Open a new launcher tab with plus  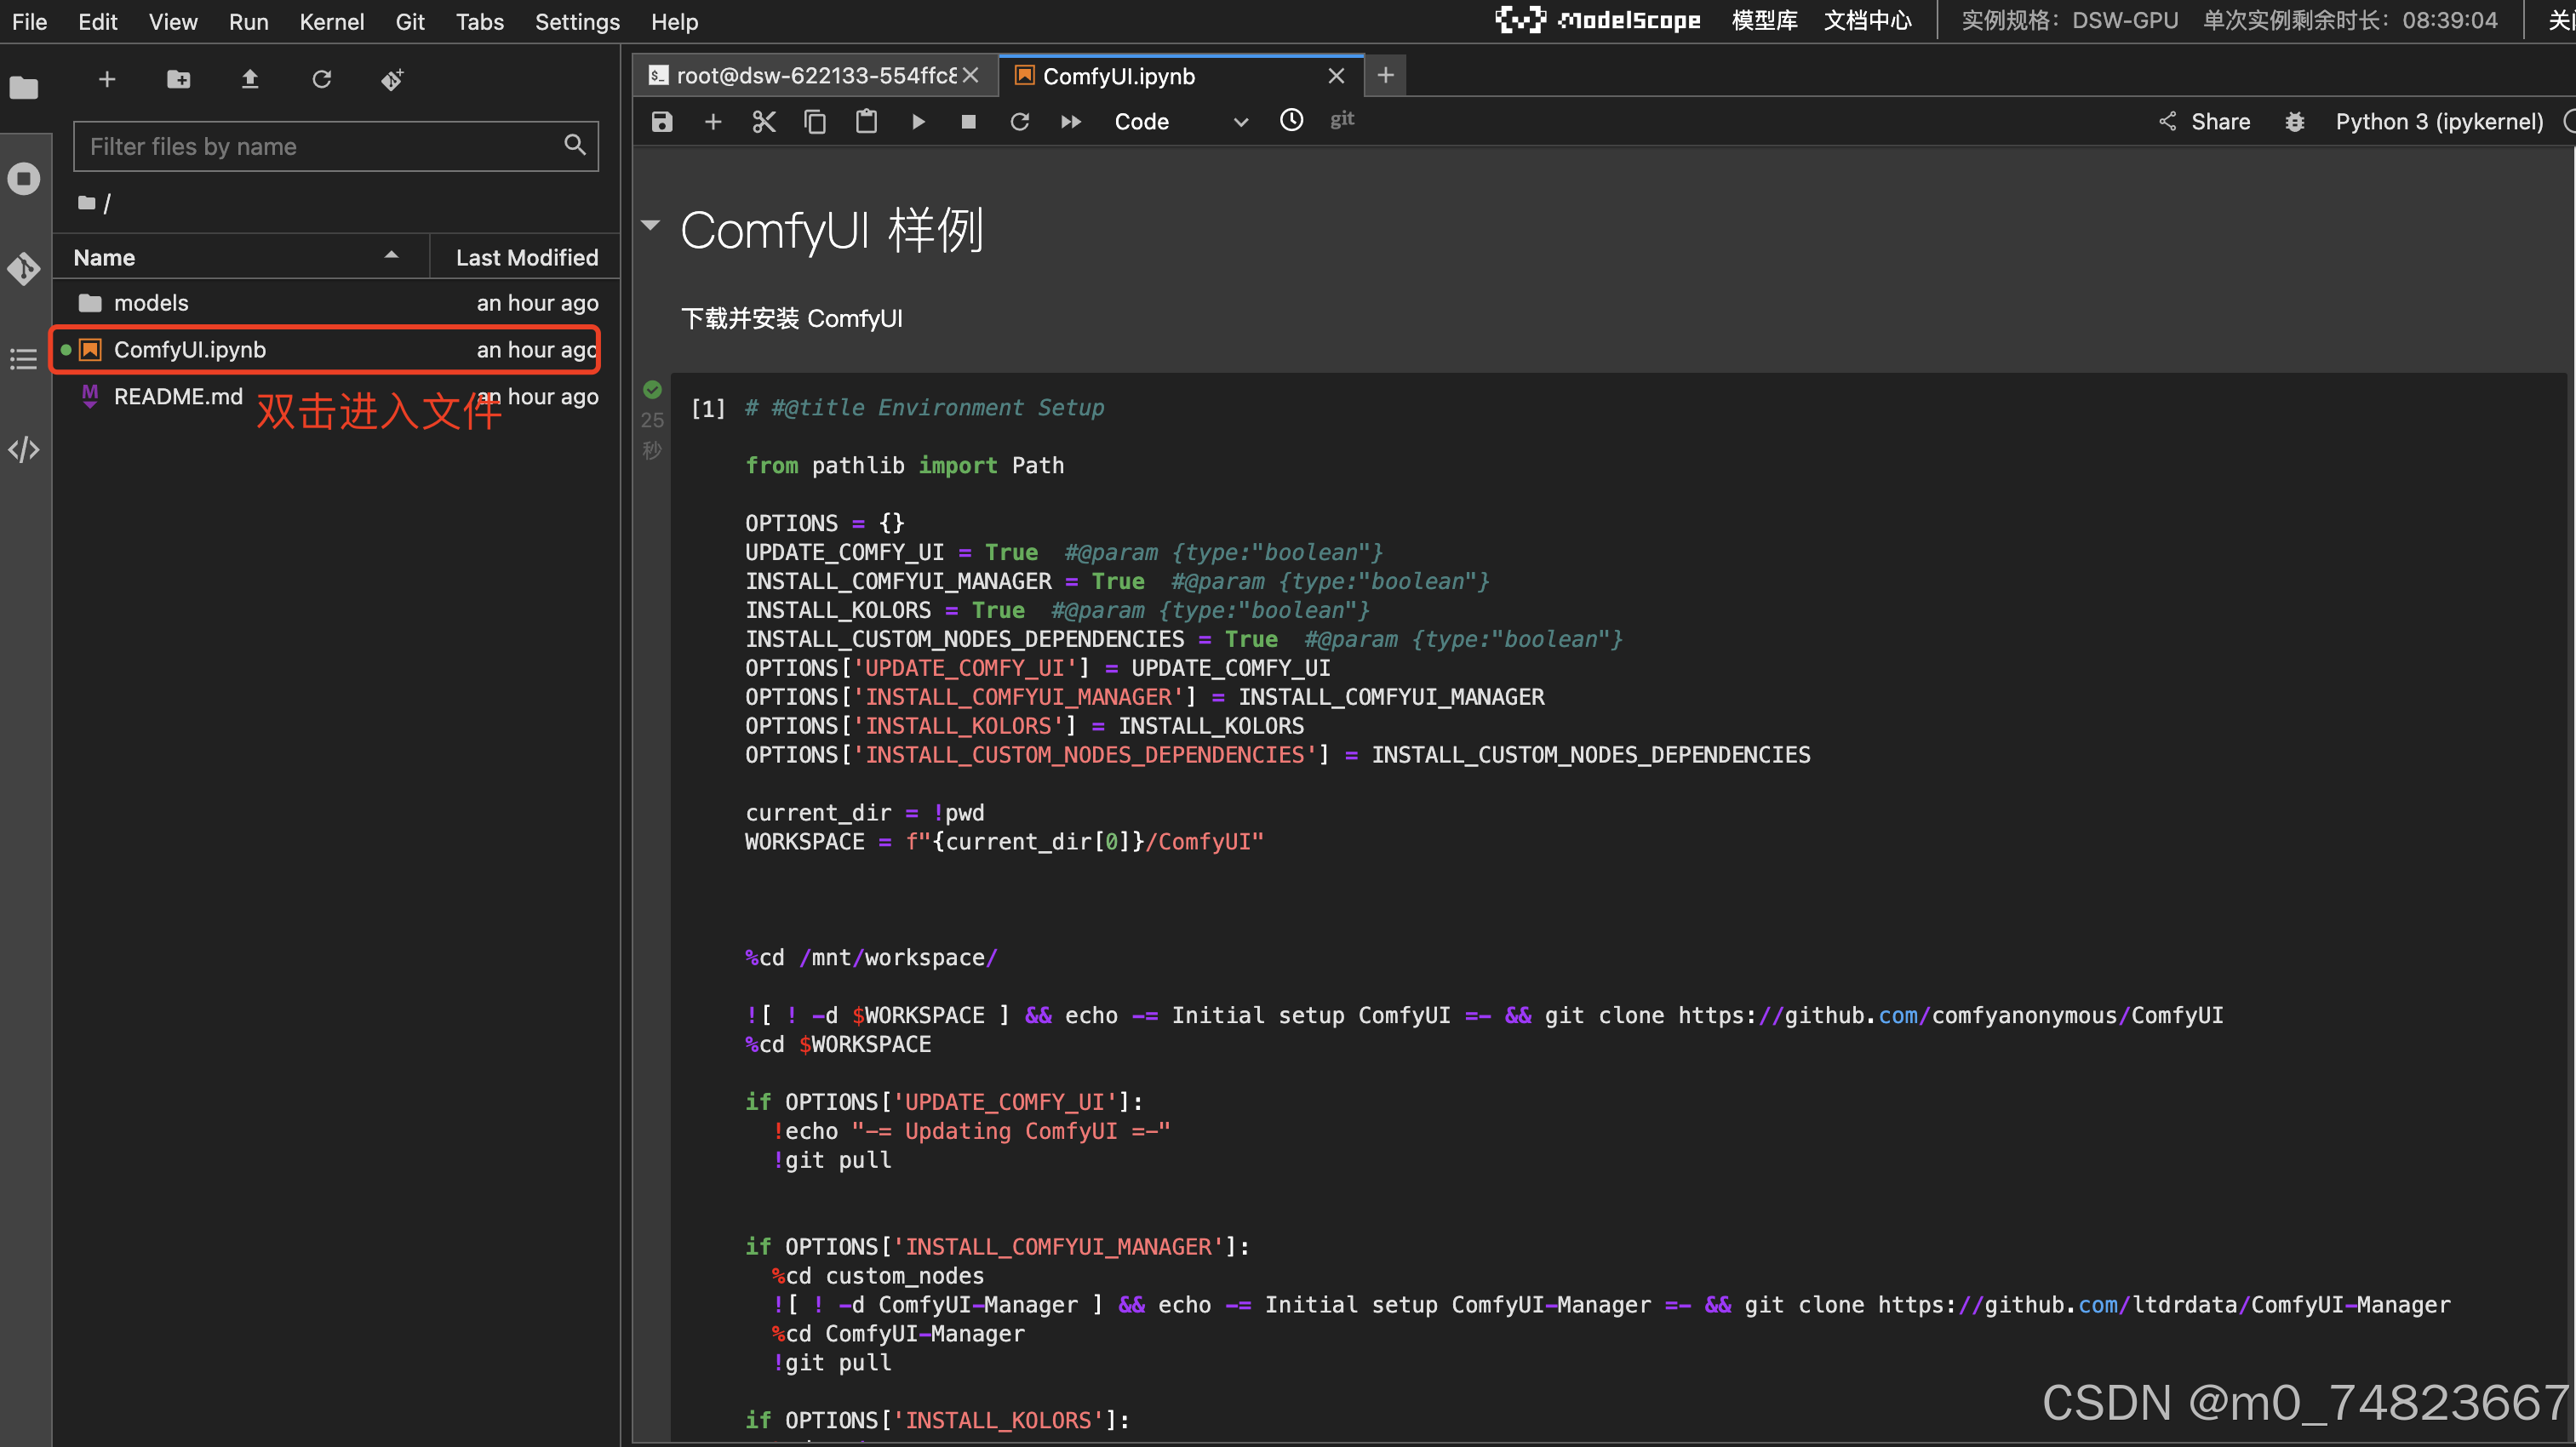pyautogui.click(x=1385, y=76)
